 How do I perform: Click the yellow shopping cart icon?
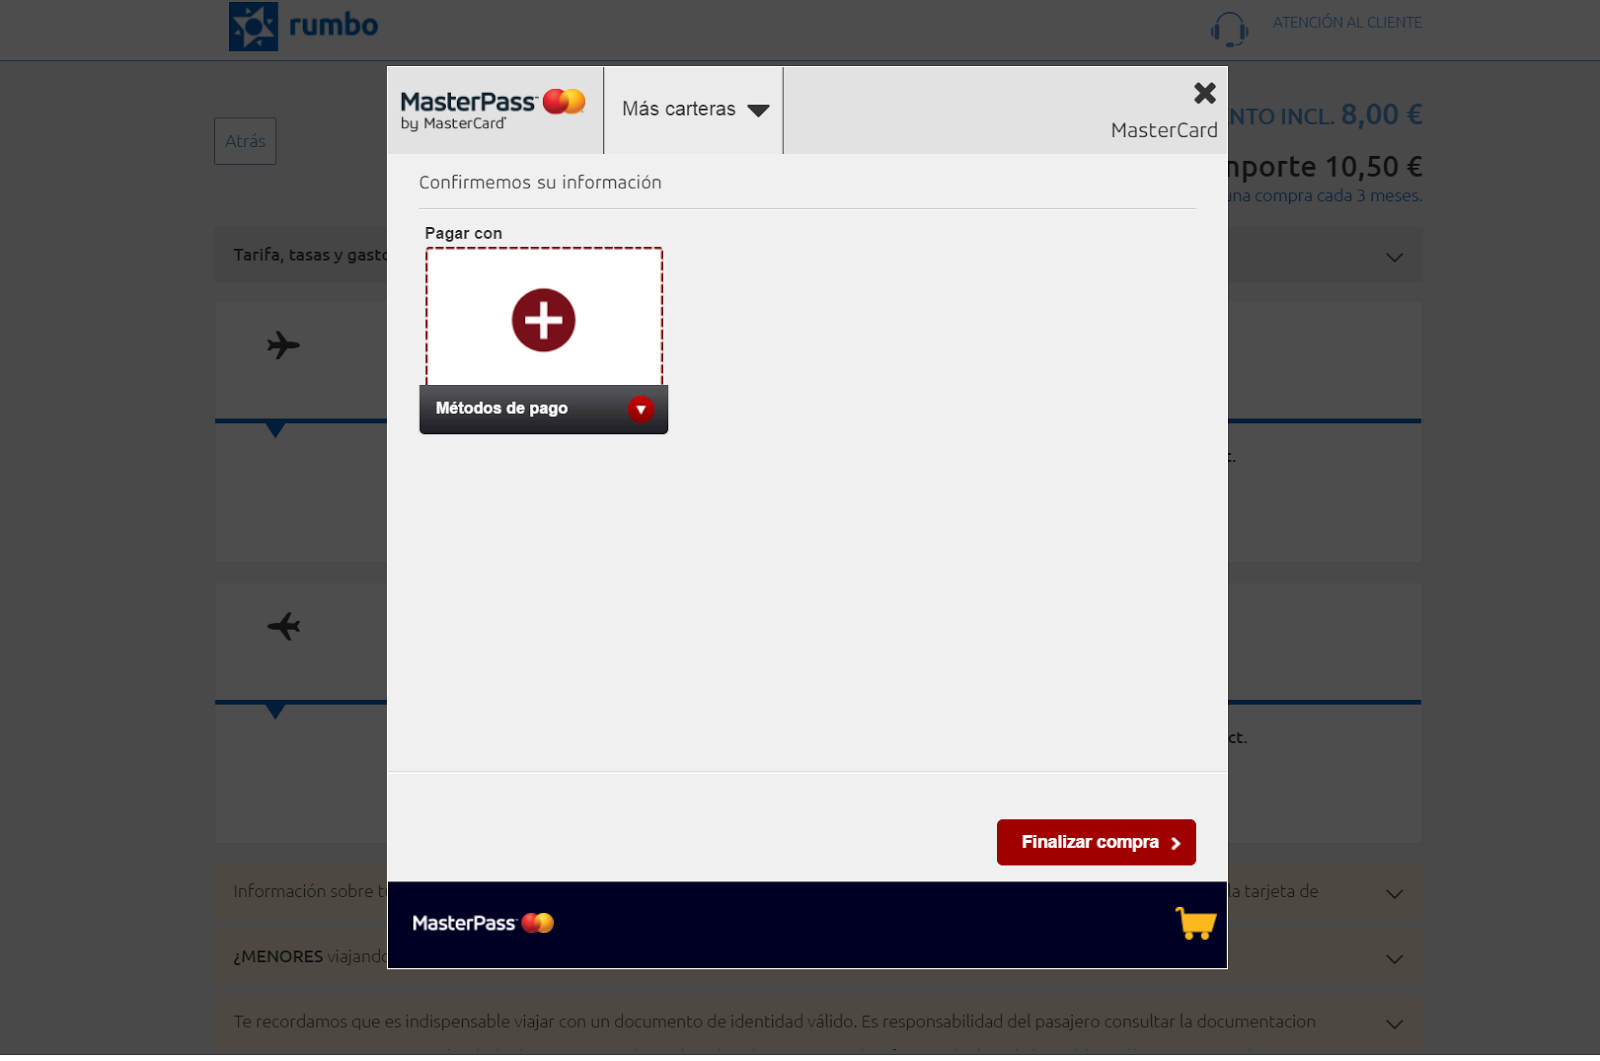coord(1196,925)
